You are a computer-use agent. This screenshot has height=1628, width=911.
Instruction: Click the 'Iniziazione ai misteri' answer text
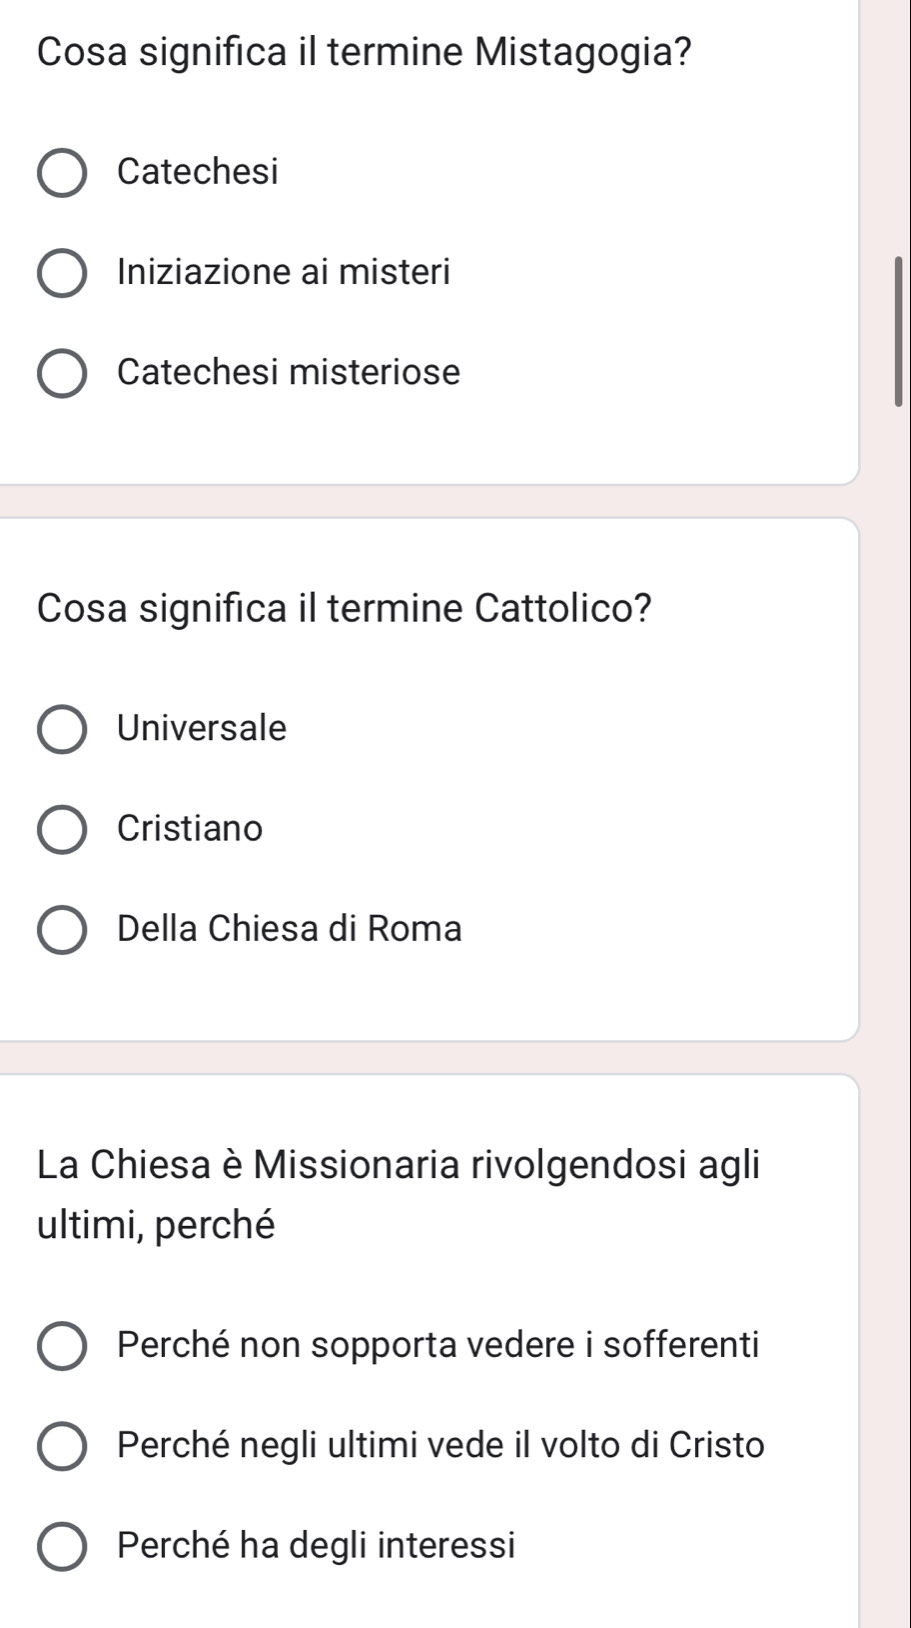[x=284, y=272]
